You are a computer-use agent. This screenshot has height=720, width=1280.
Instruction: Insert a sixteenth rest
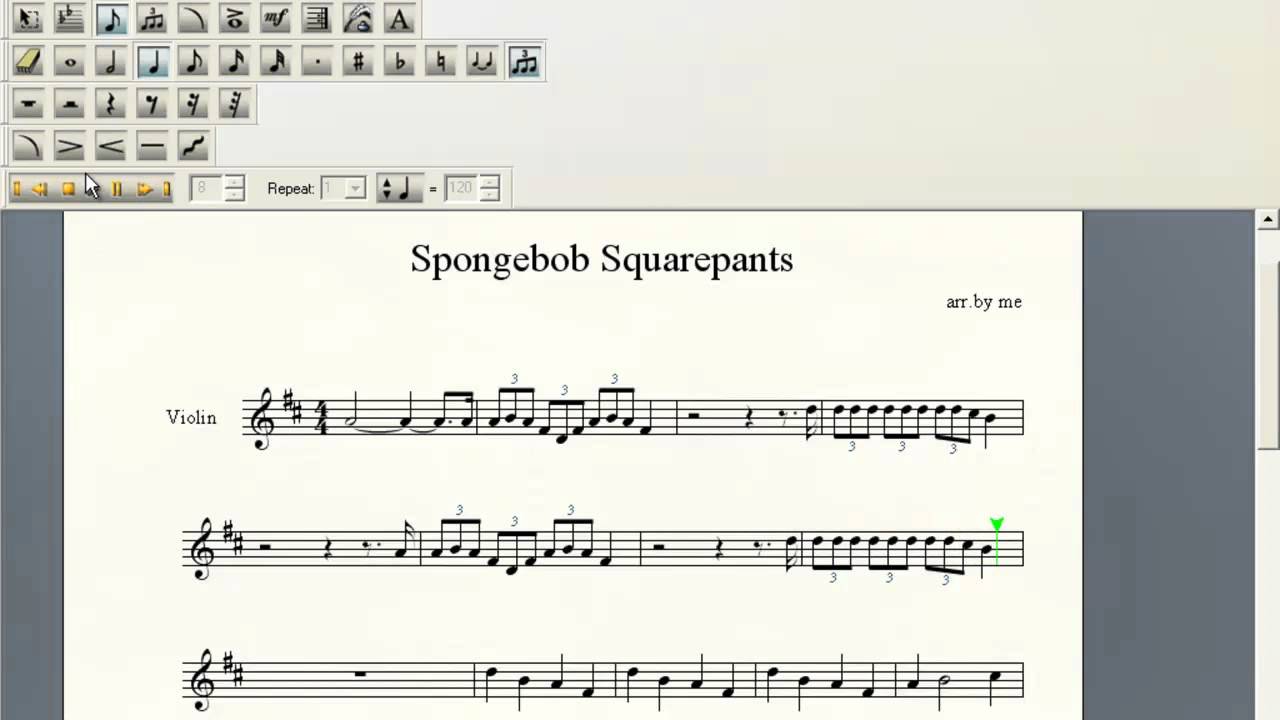point(193,104)
